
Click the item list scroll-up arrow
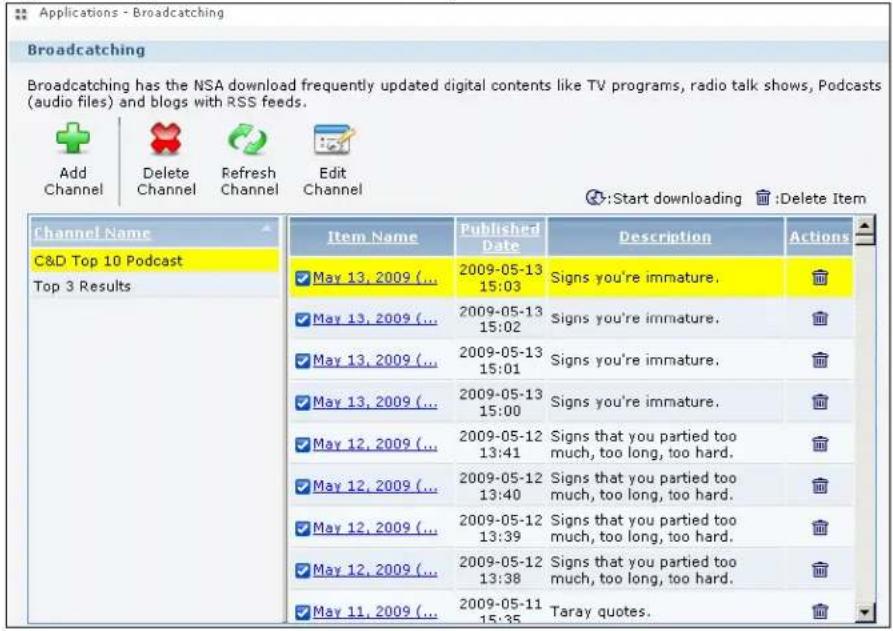(865, 224)
